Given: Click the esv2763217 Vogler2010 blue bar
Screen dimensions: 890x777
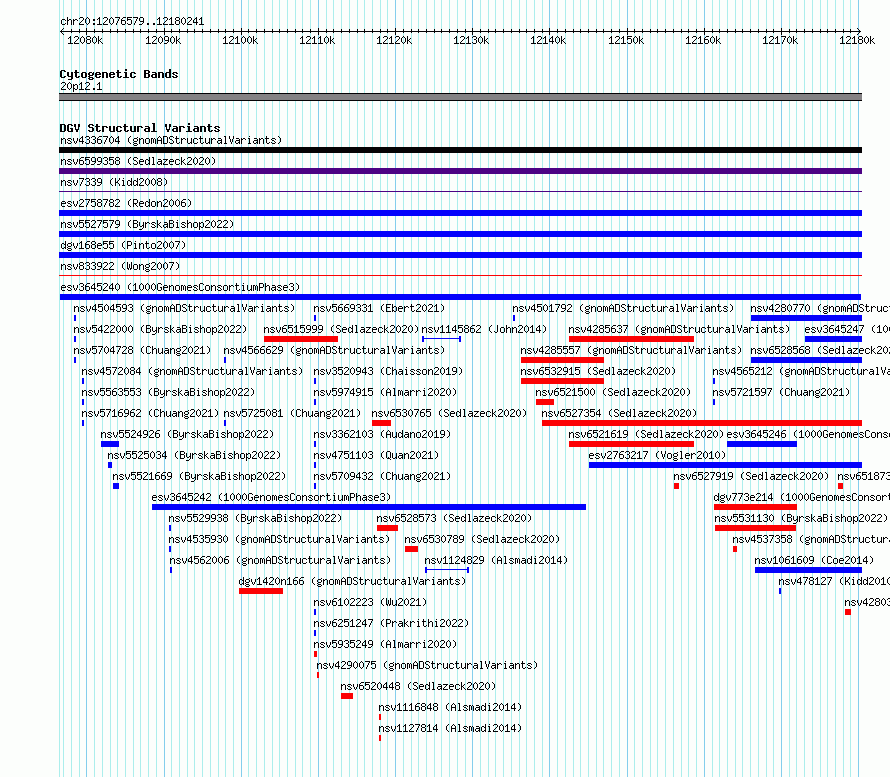Looking at the screenshot, I should 725,465.
